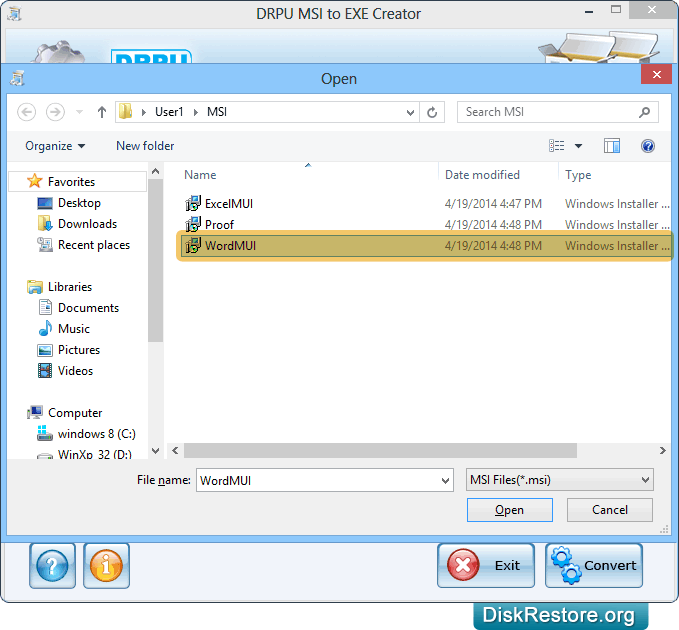Click the windows 8 (C:) drive icon

coord(45,433)
